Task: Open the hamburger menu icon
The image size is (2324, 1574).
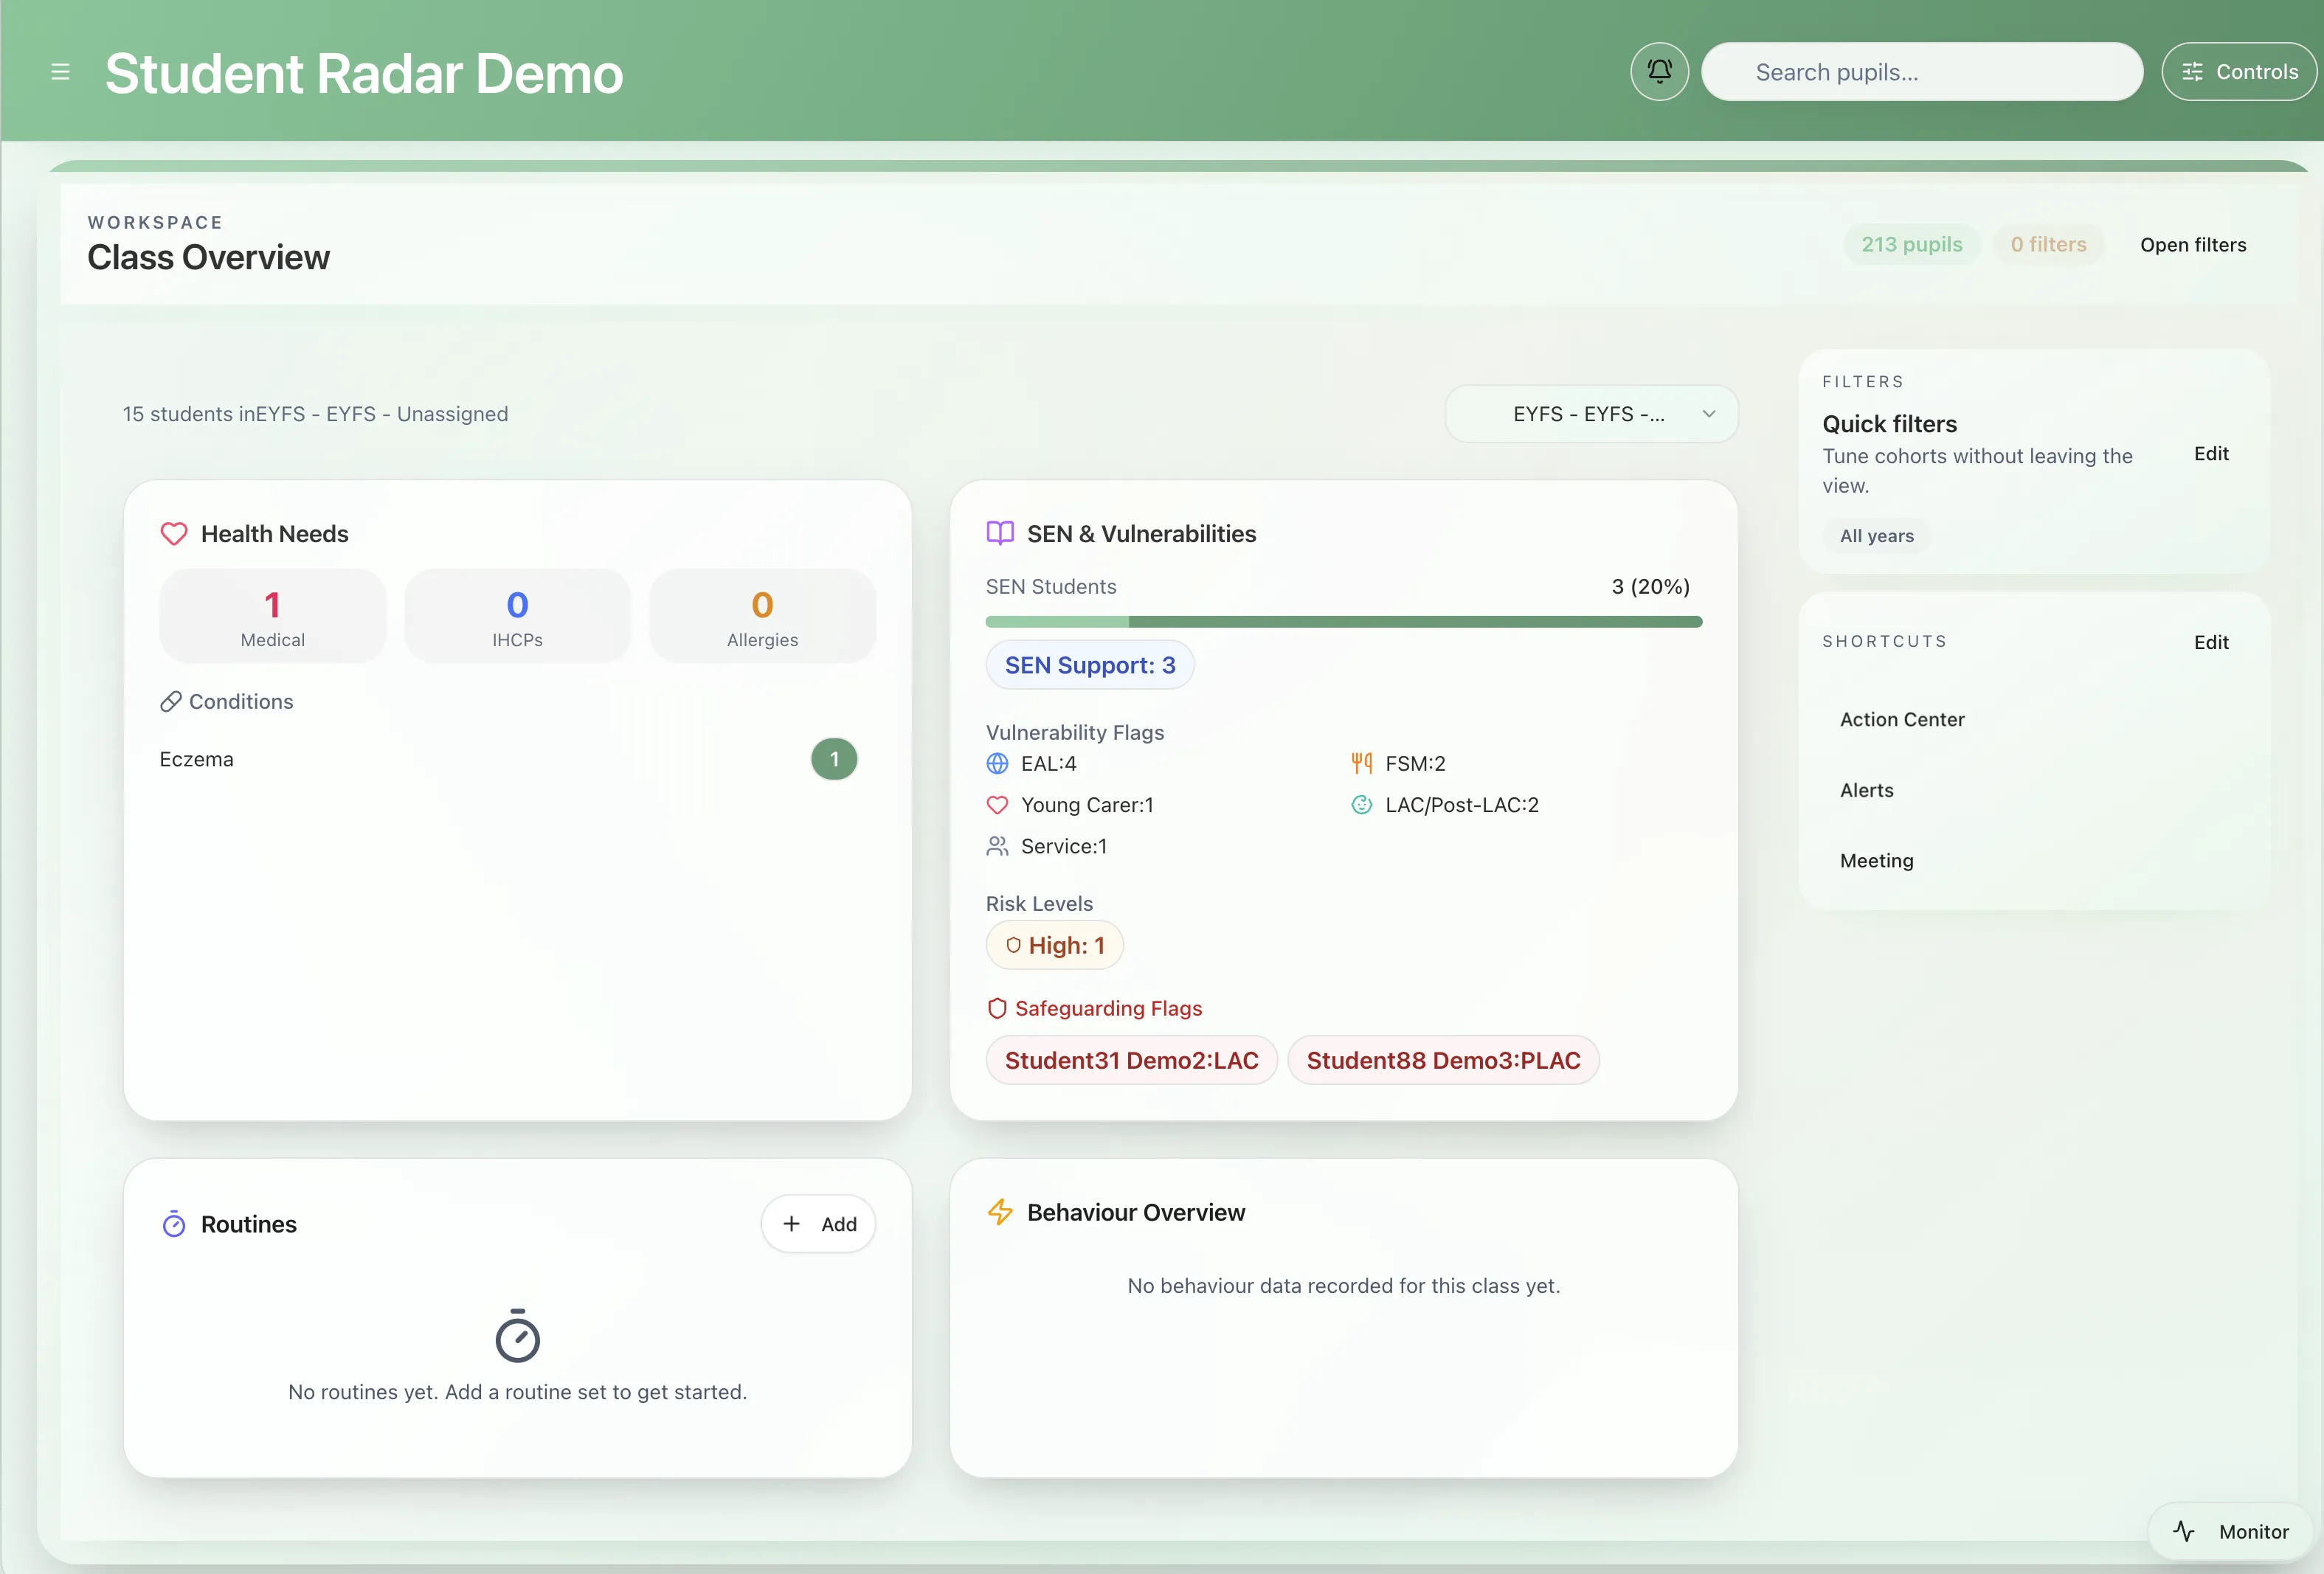Action: coord(60,72)
